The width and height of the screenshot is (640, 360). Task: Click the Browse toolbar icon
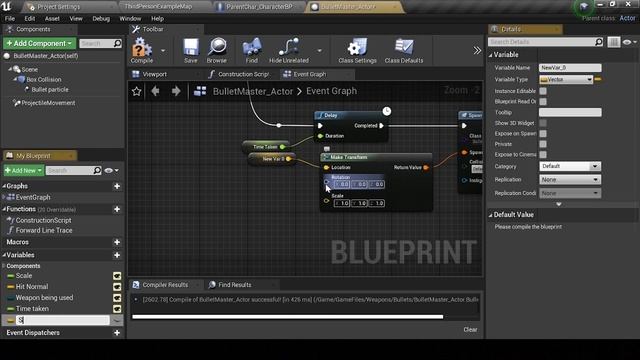pos(217,50)
